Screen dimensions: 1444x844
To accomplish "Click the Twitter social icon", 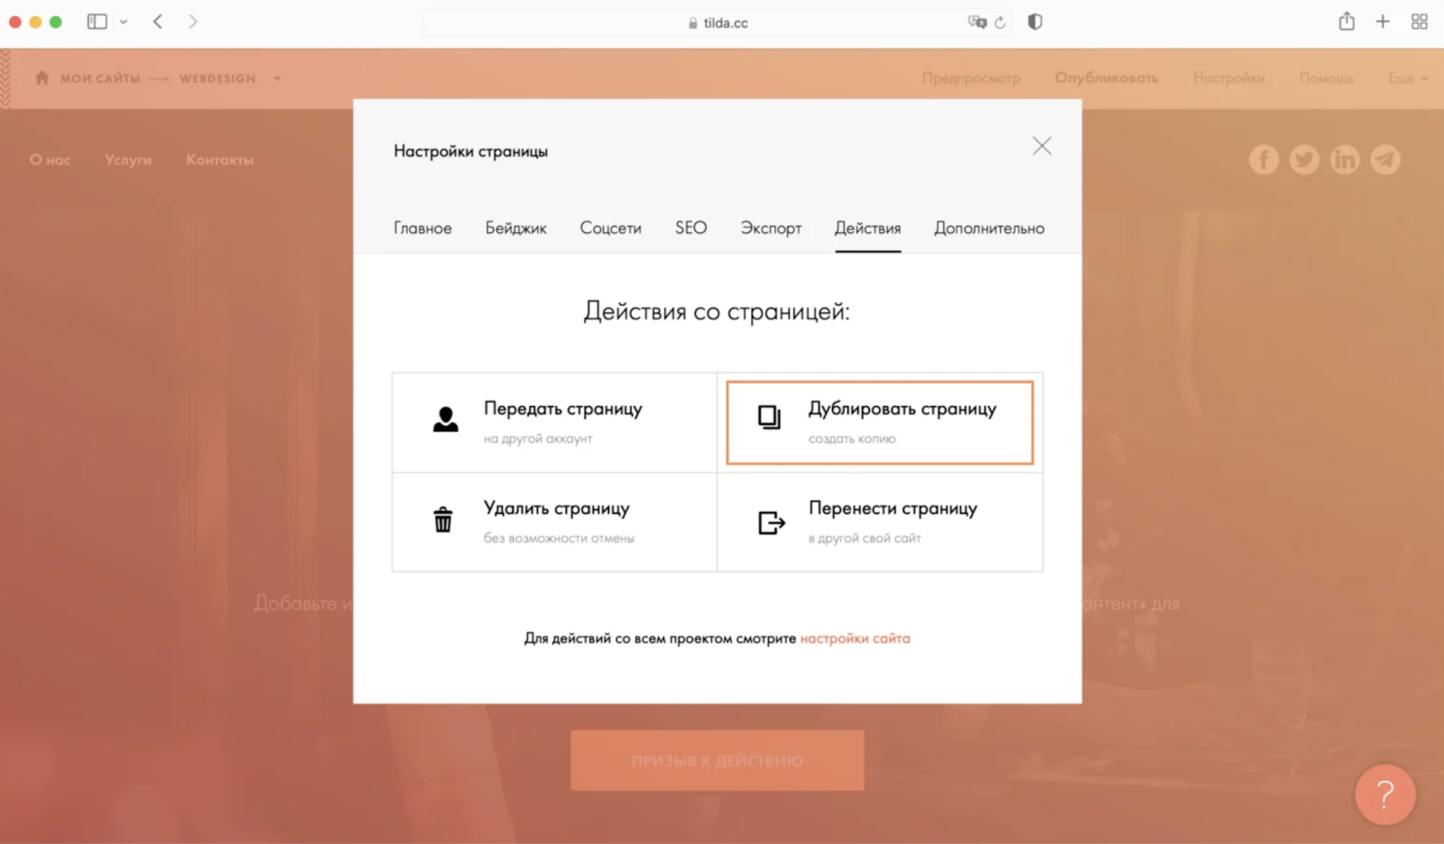I will [x=1304, y=159].
